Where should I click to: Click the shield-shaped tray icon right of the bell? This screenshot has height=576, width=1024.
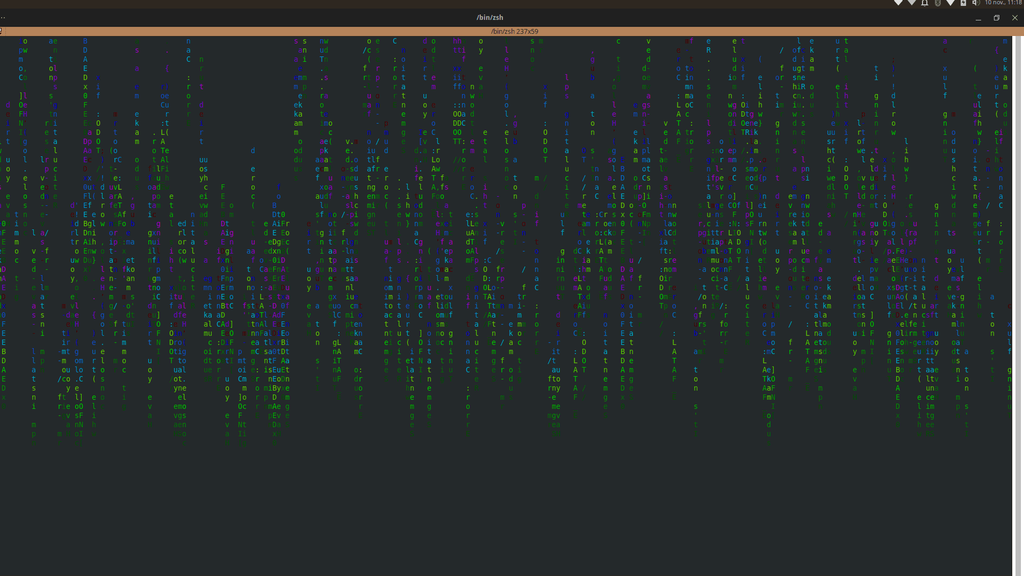tap(938, 4)
